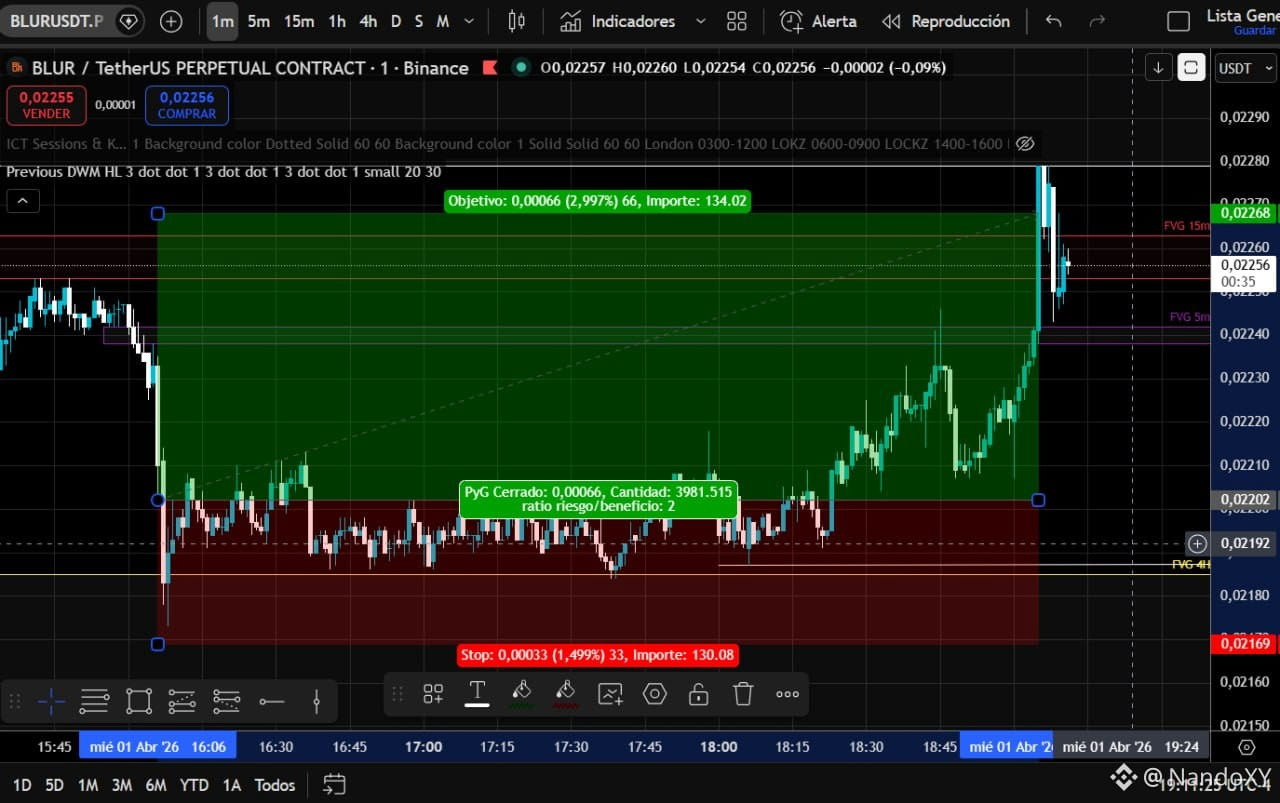Click the red flag next to Binance

tap(490, 68)
